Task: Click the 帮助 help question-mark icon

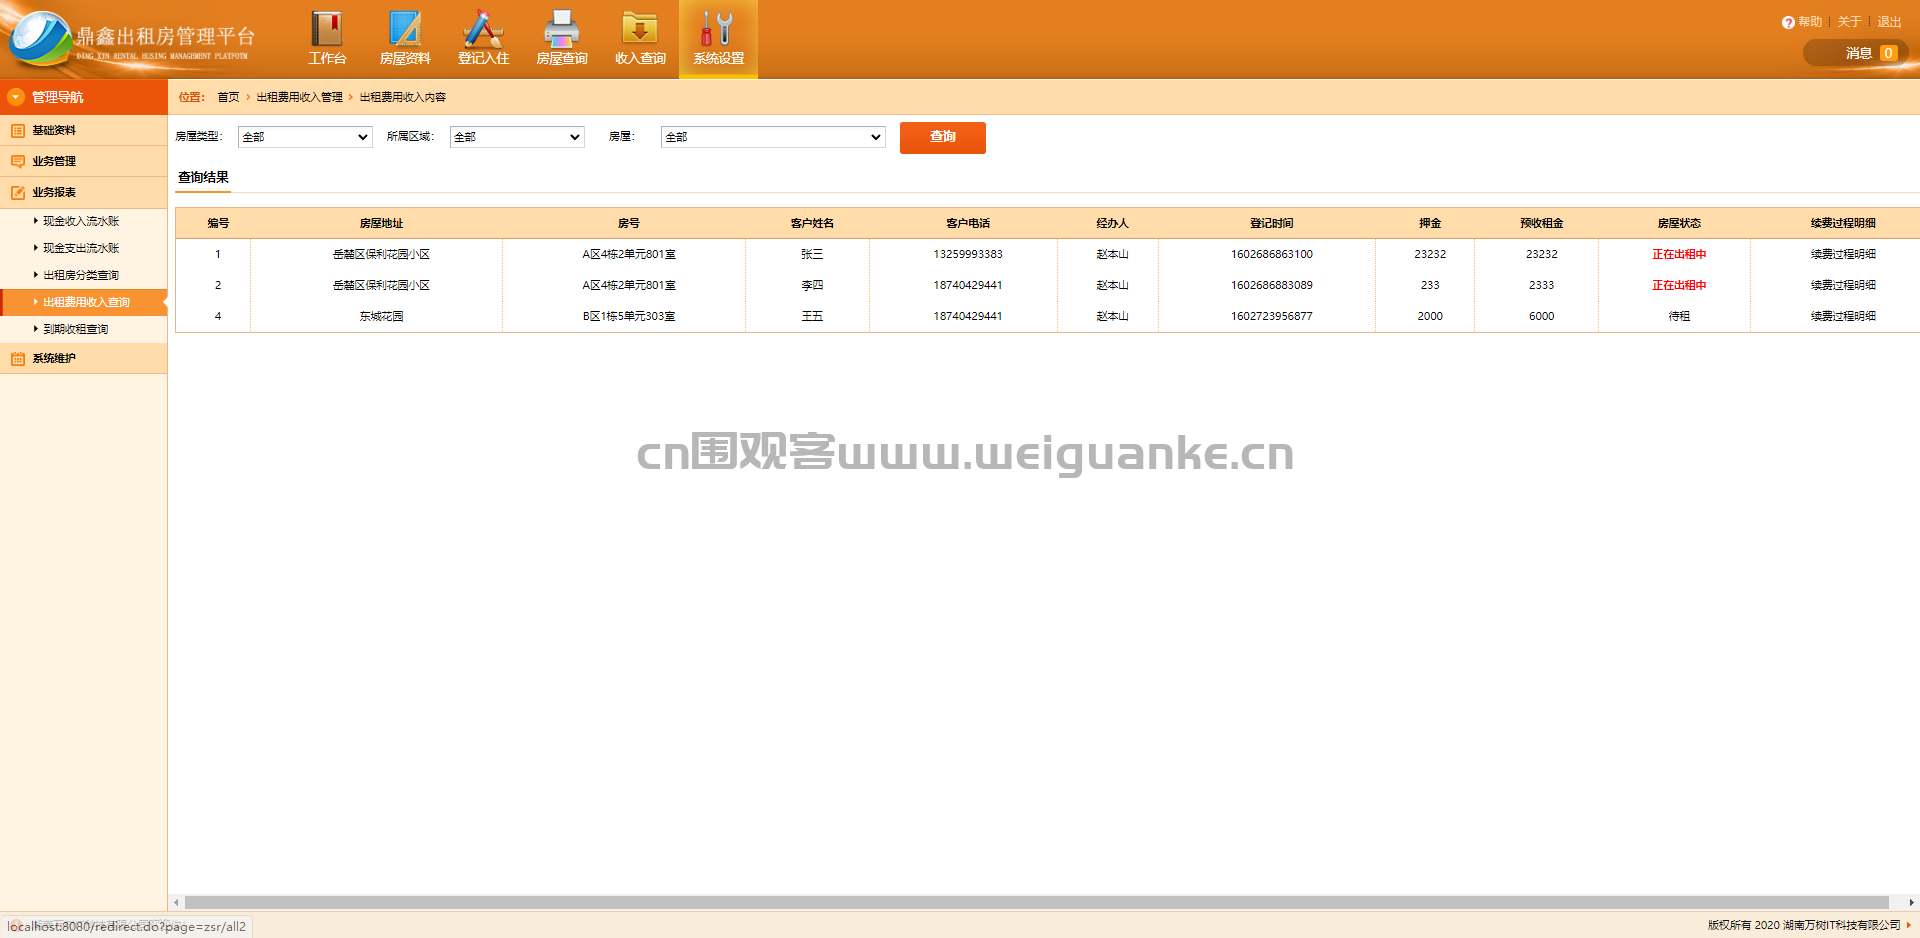Action: [1788, 22]
